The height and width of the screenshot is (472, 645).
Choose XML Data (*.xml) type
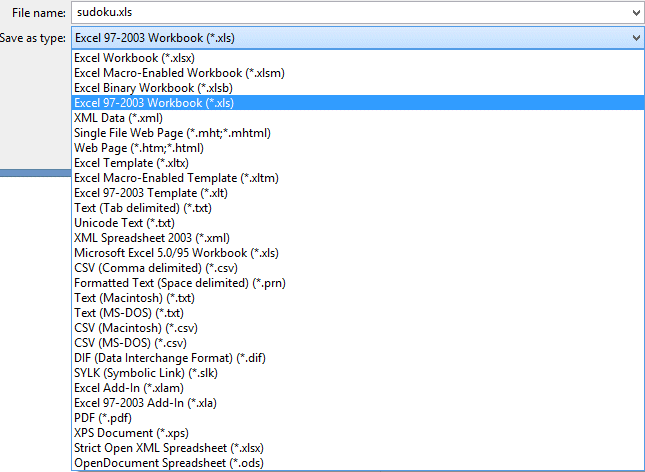(358, 118)
